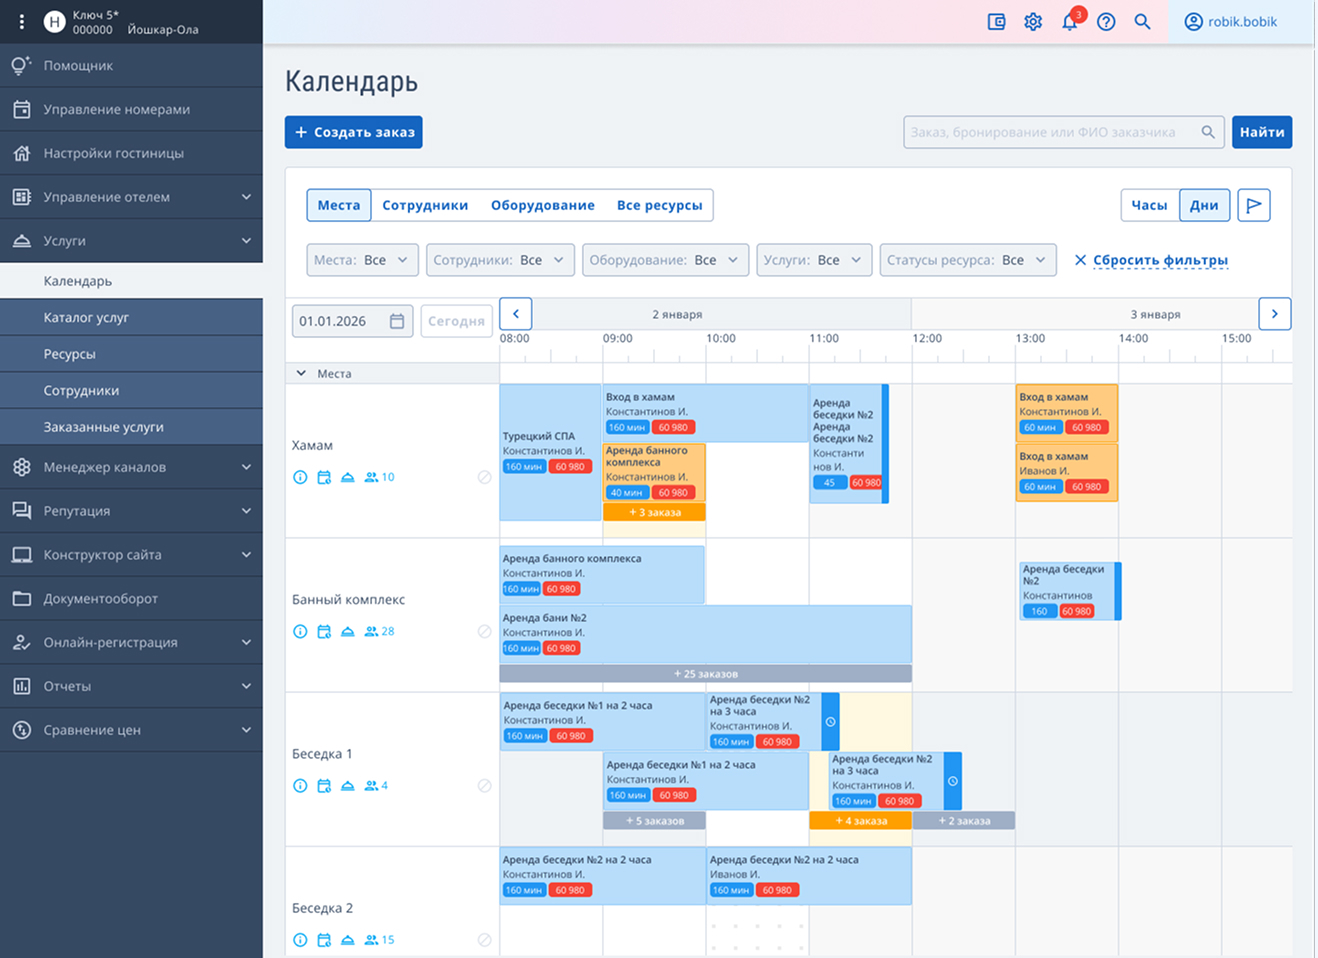This screenshot has height=958, width=1318.
Task: Click the Сбросить фильтры link
Action: 1160,260
